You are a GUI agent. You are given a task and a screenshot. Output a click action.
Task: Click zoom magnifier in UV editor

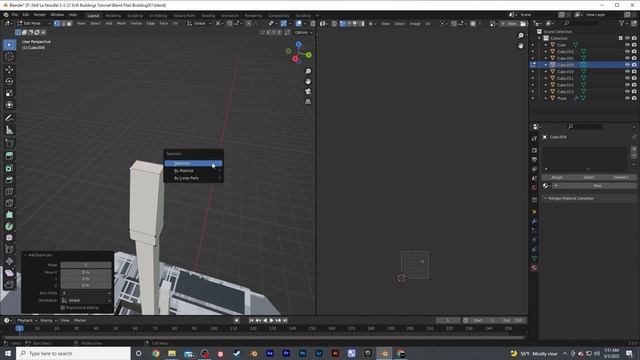pyautogui.click(x=520, y=36)
